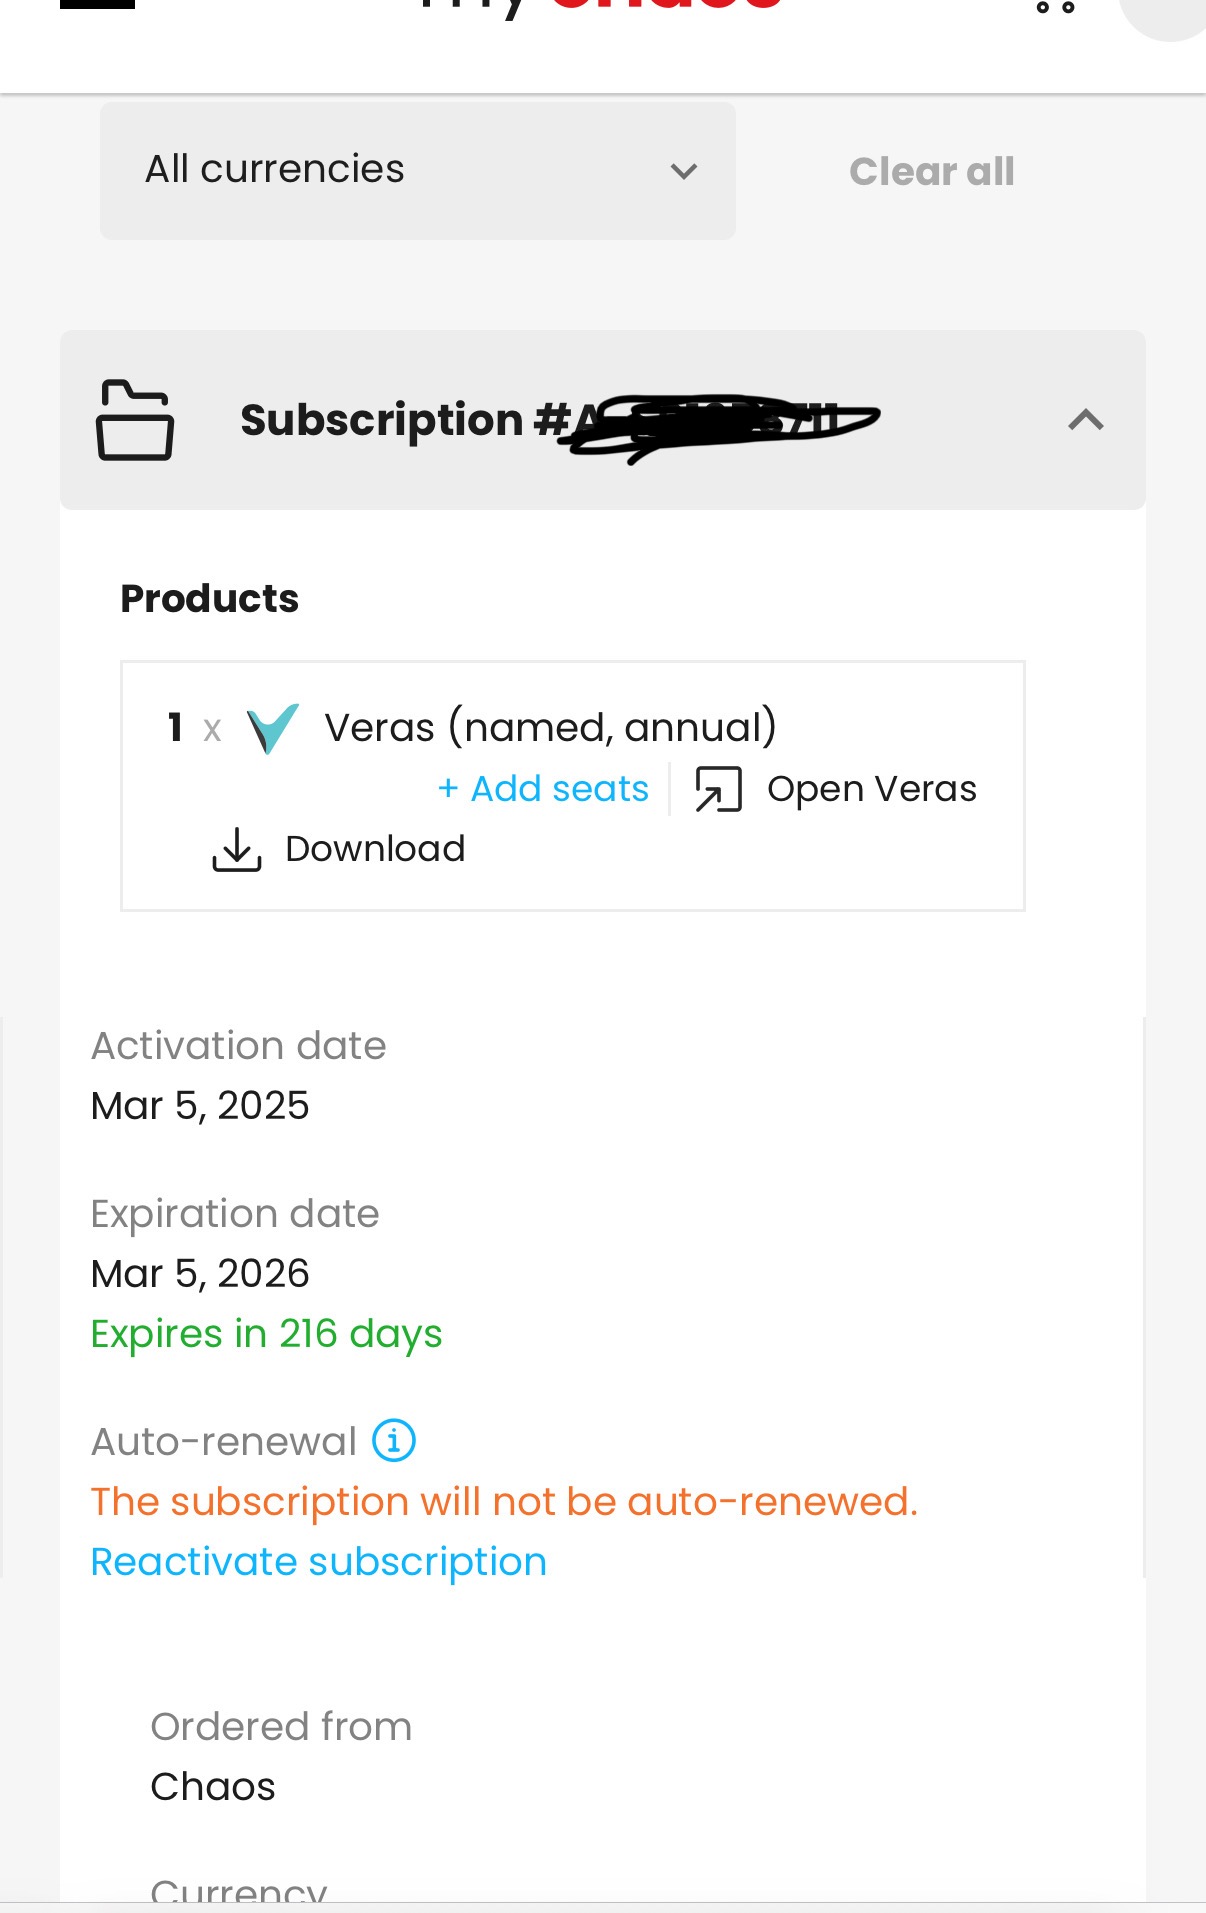
Task: Click the Veras product logo icon
Action: click(273, 728)
